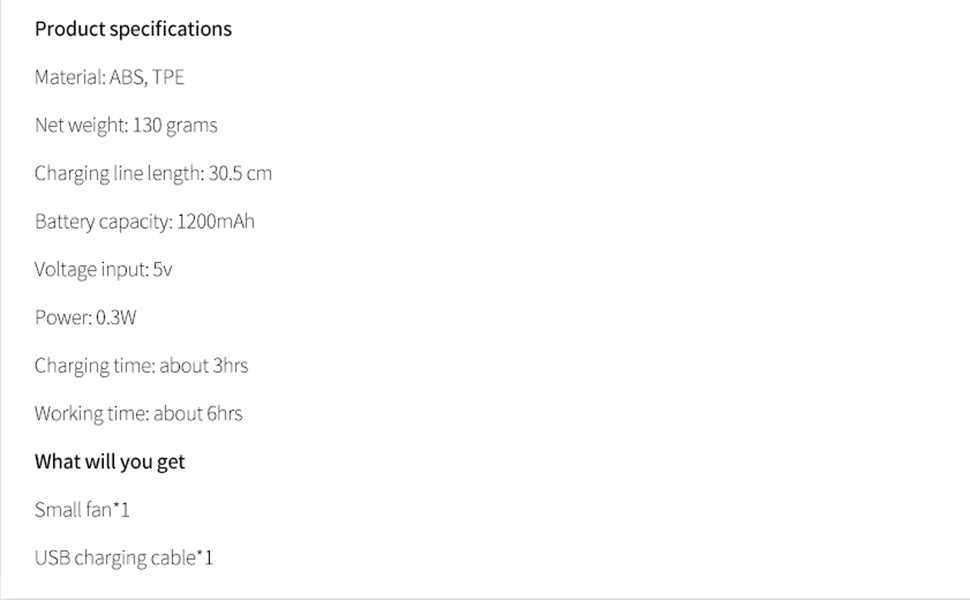Click the "Battery capacity: 1200mAh" line

pyautogui.click(x=144, y=221)
